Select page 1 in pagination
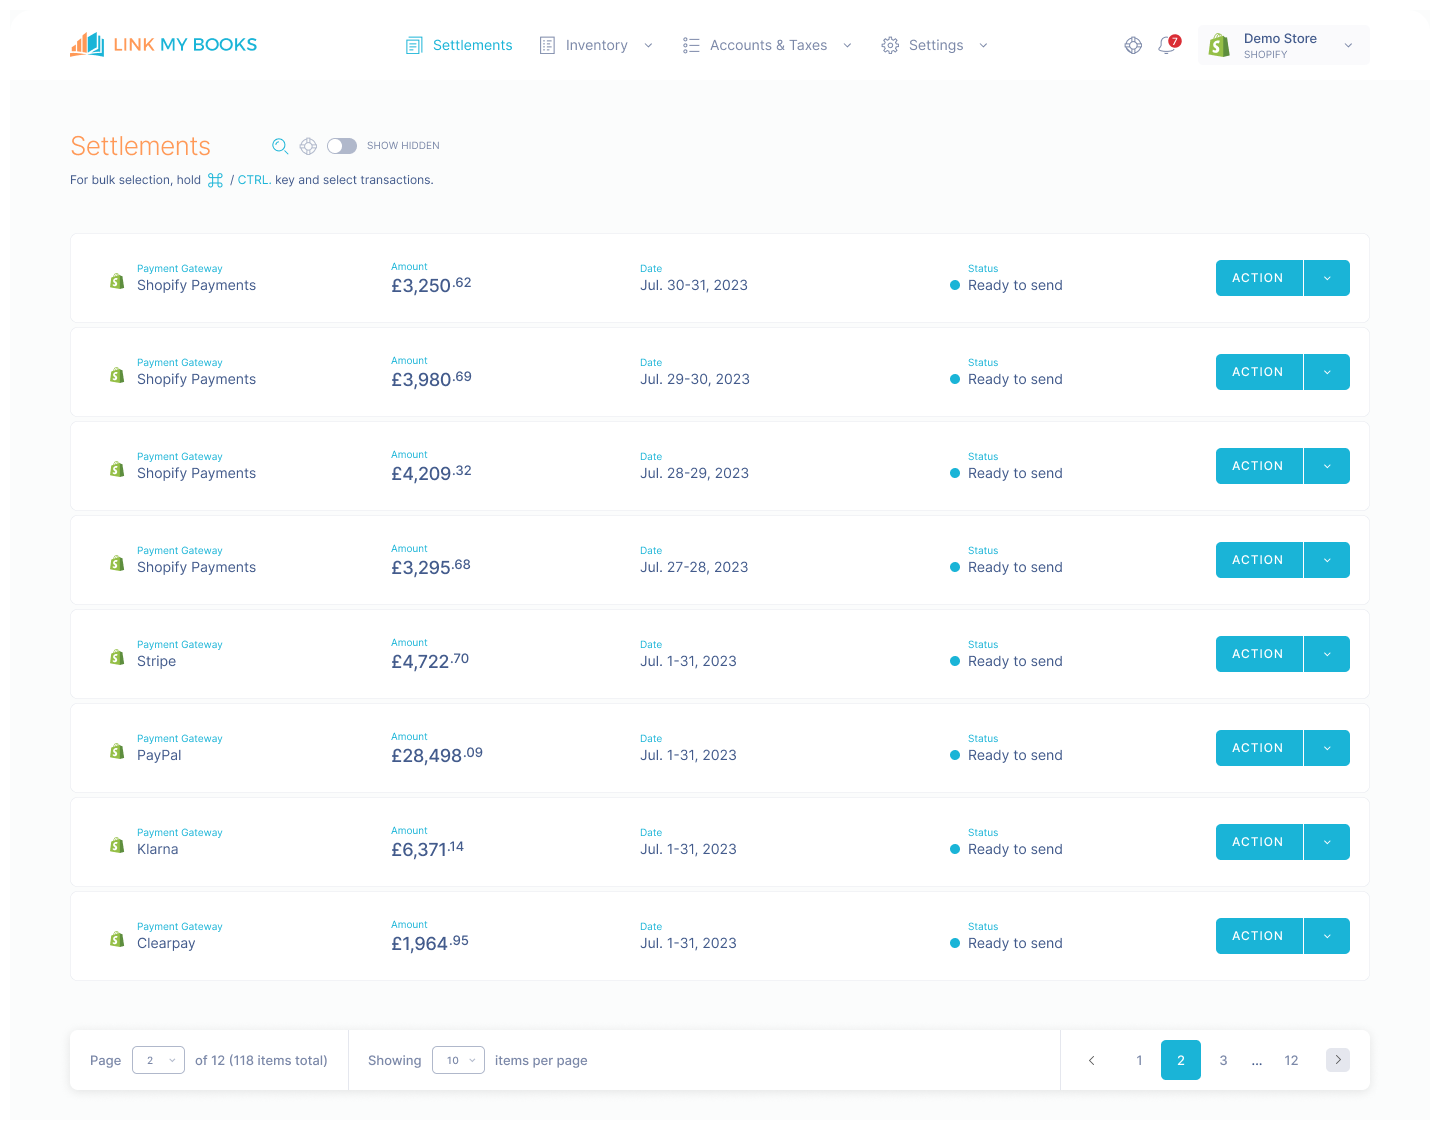 [1139, 1060]
